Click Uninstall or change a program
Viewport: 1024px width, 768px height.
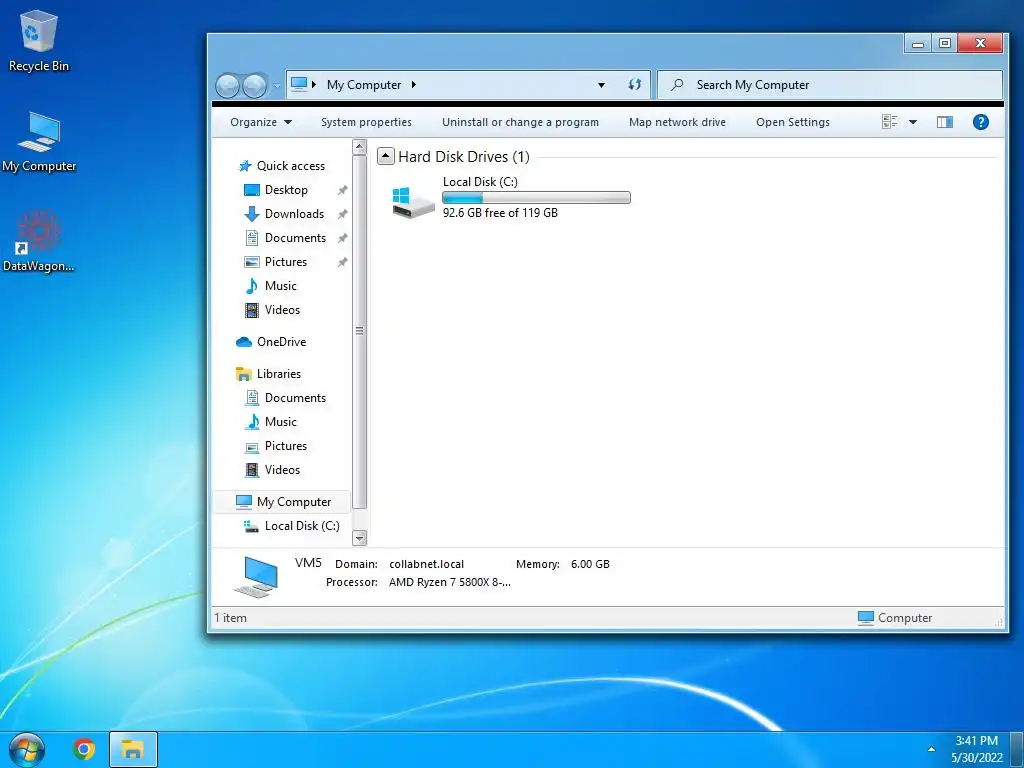520,122
